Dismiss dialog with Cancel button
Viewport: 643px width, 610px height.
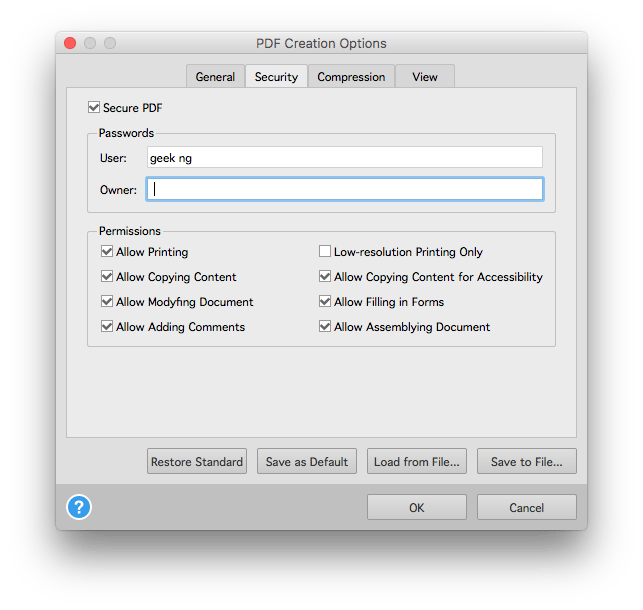click(527, 508)
